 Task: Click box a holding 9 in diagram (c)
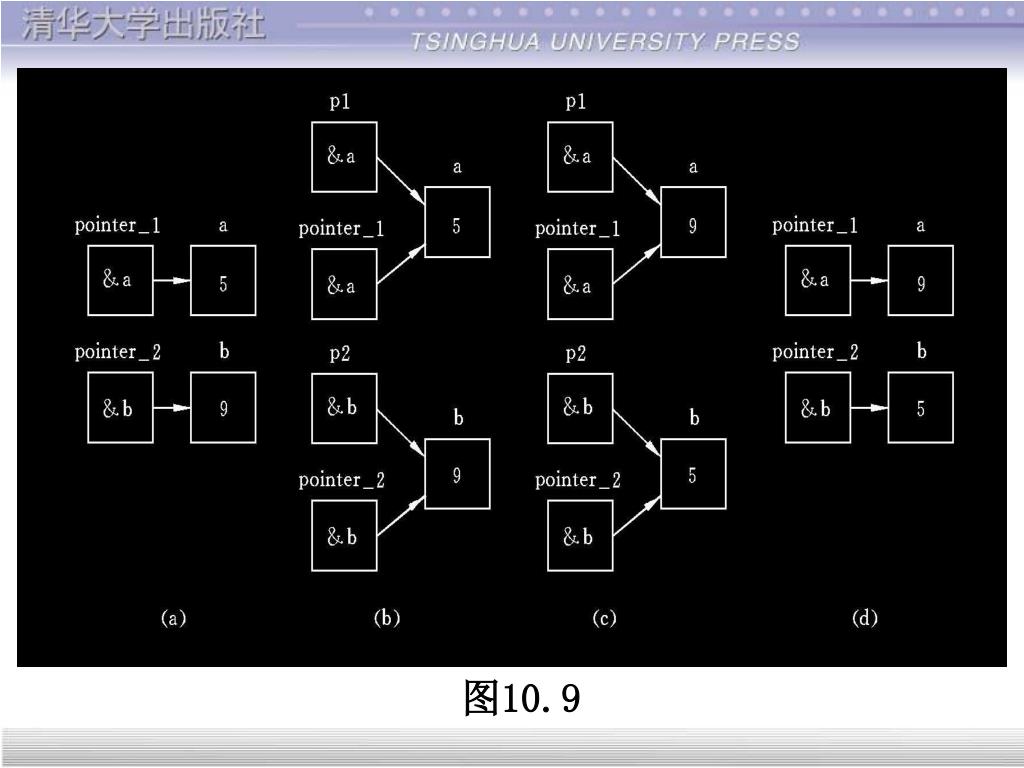coord(693,222)
